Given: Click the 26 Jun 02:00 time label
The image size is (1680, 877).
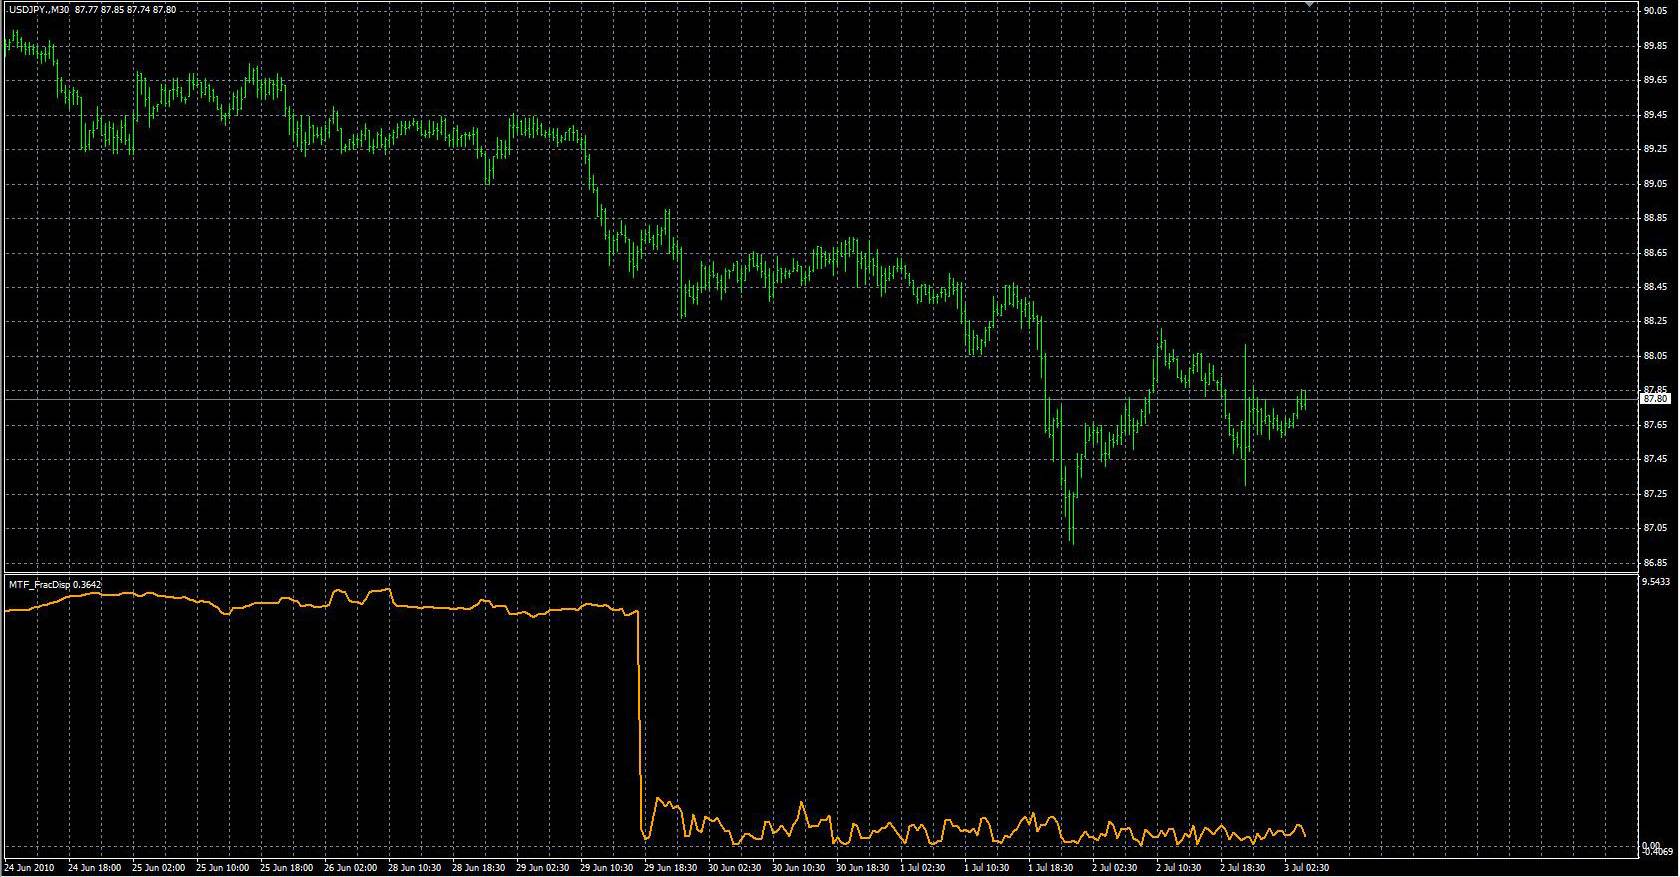Looking at the screenshot, I should (x=352, y=868).
